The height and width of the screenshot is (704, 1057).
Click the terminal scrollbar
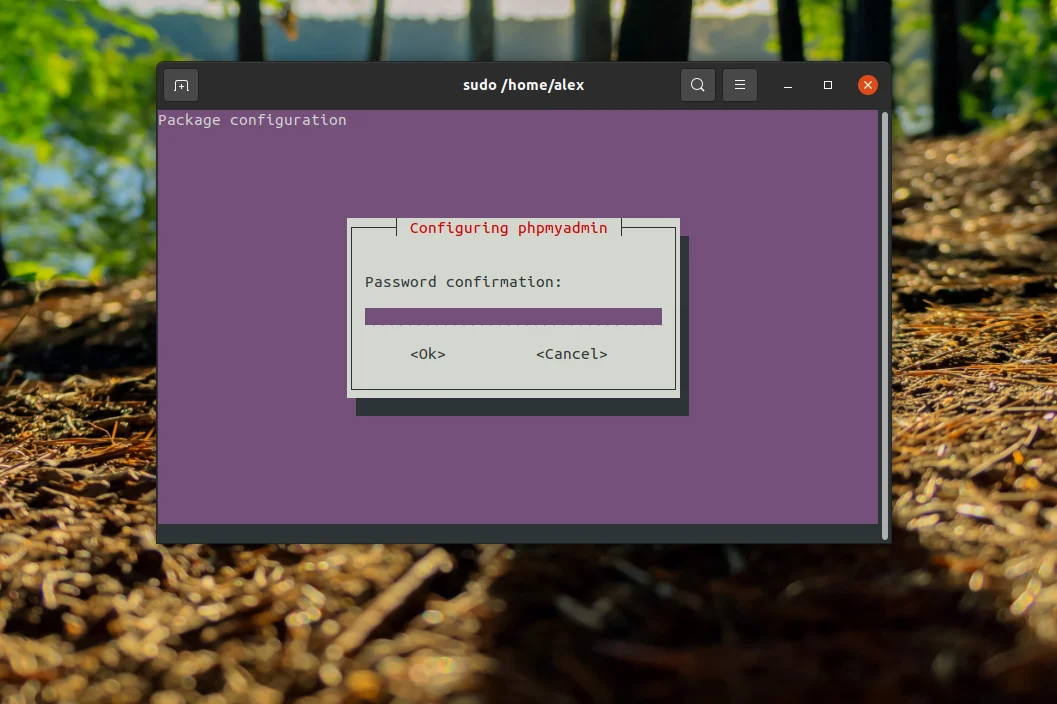(882, 300)
